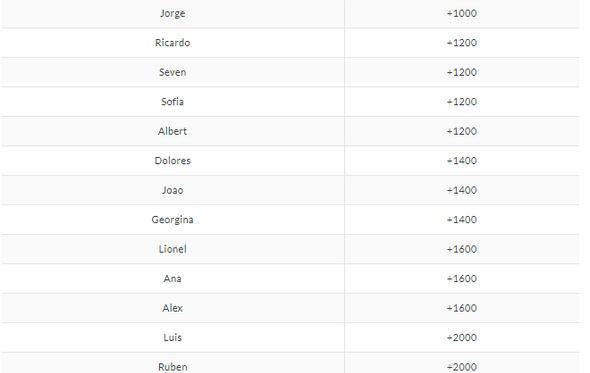Click the name Ruben

[x=172, y=367]
